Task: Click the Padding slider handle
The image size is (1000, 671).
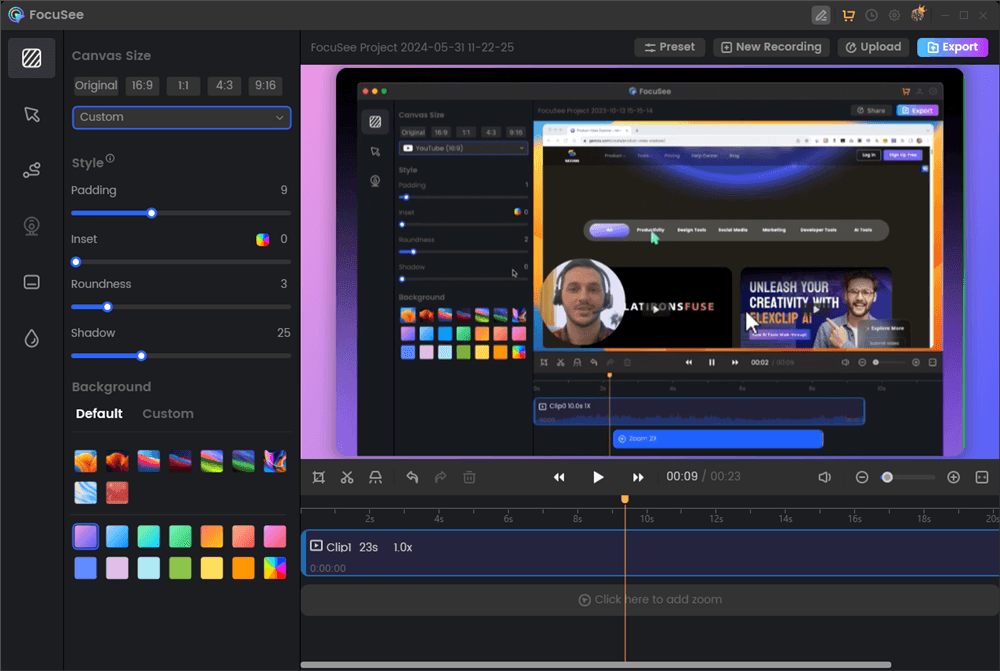Action: (x=151, y=213)
